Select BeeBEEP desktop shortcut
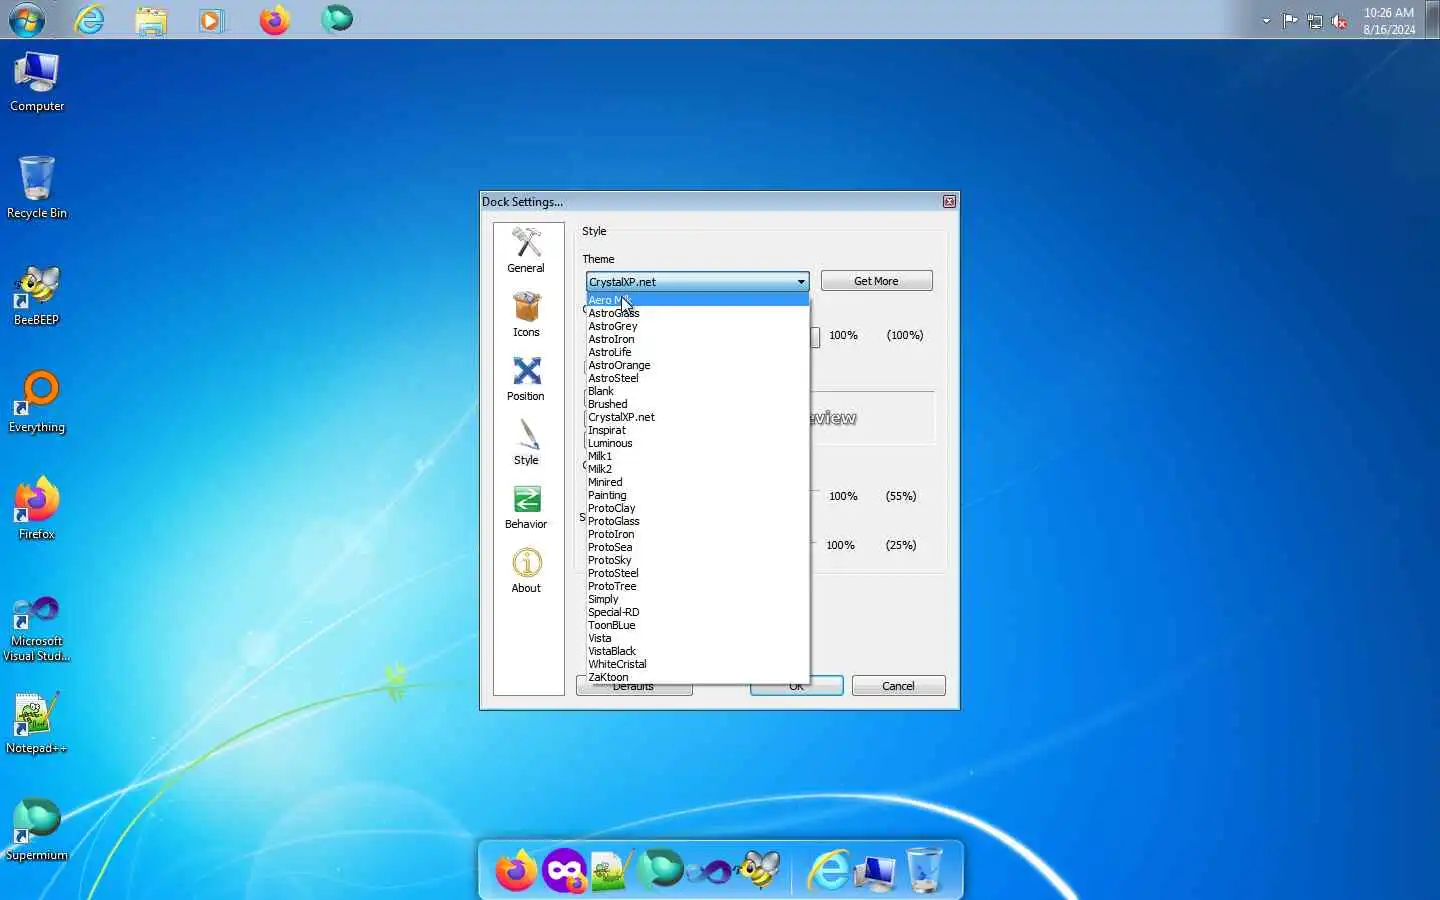 pyautogui.click(x=37, y=296)
